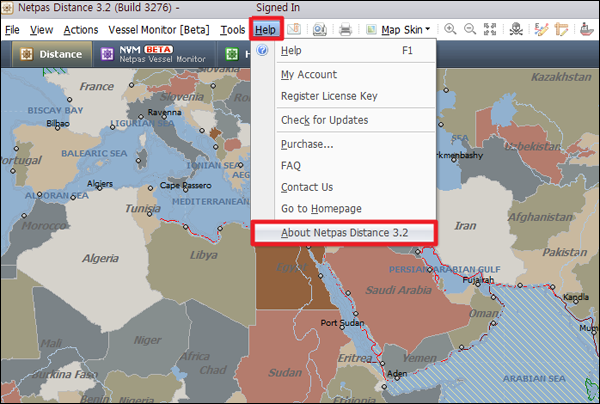The height and width of the screenshot is (404, 600).
Task: Click the map snapshot camera icon
Action: point(320,29)
